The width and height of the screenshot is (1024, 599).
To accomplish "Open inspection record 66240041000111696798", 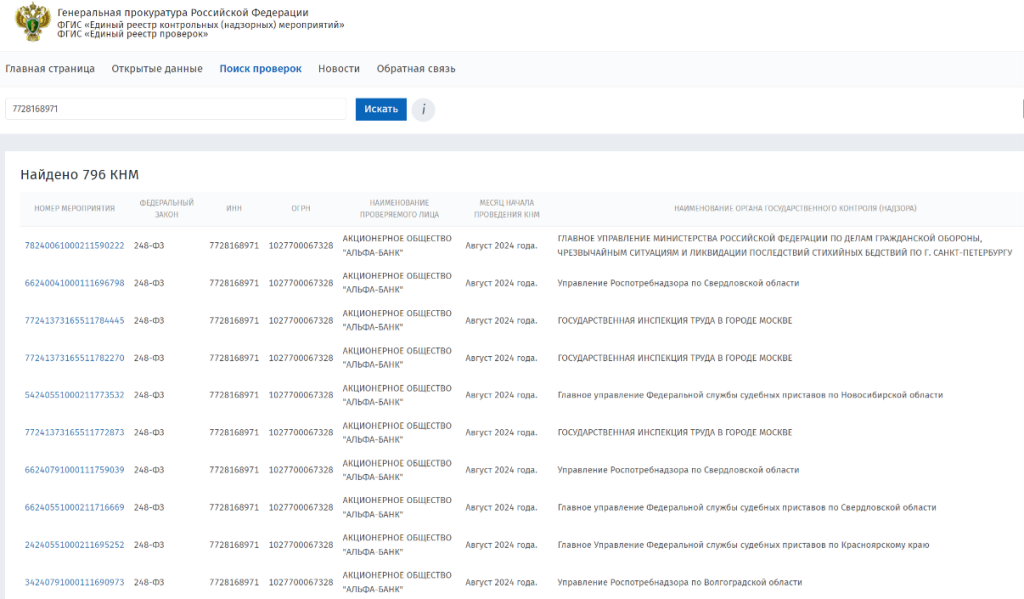I will 74,283.
